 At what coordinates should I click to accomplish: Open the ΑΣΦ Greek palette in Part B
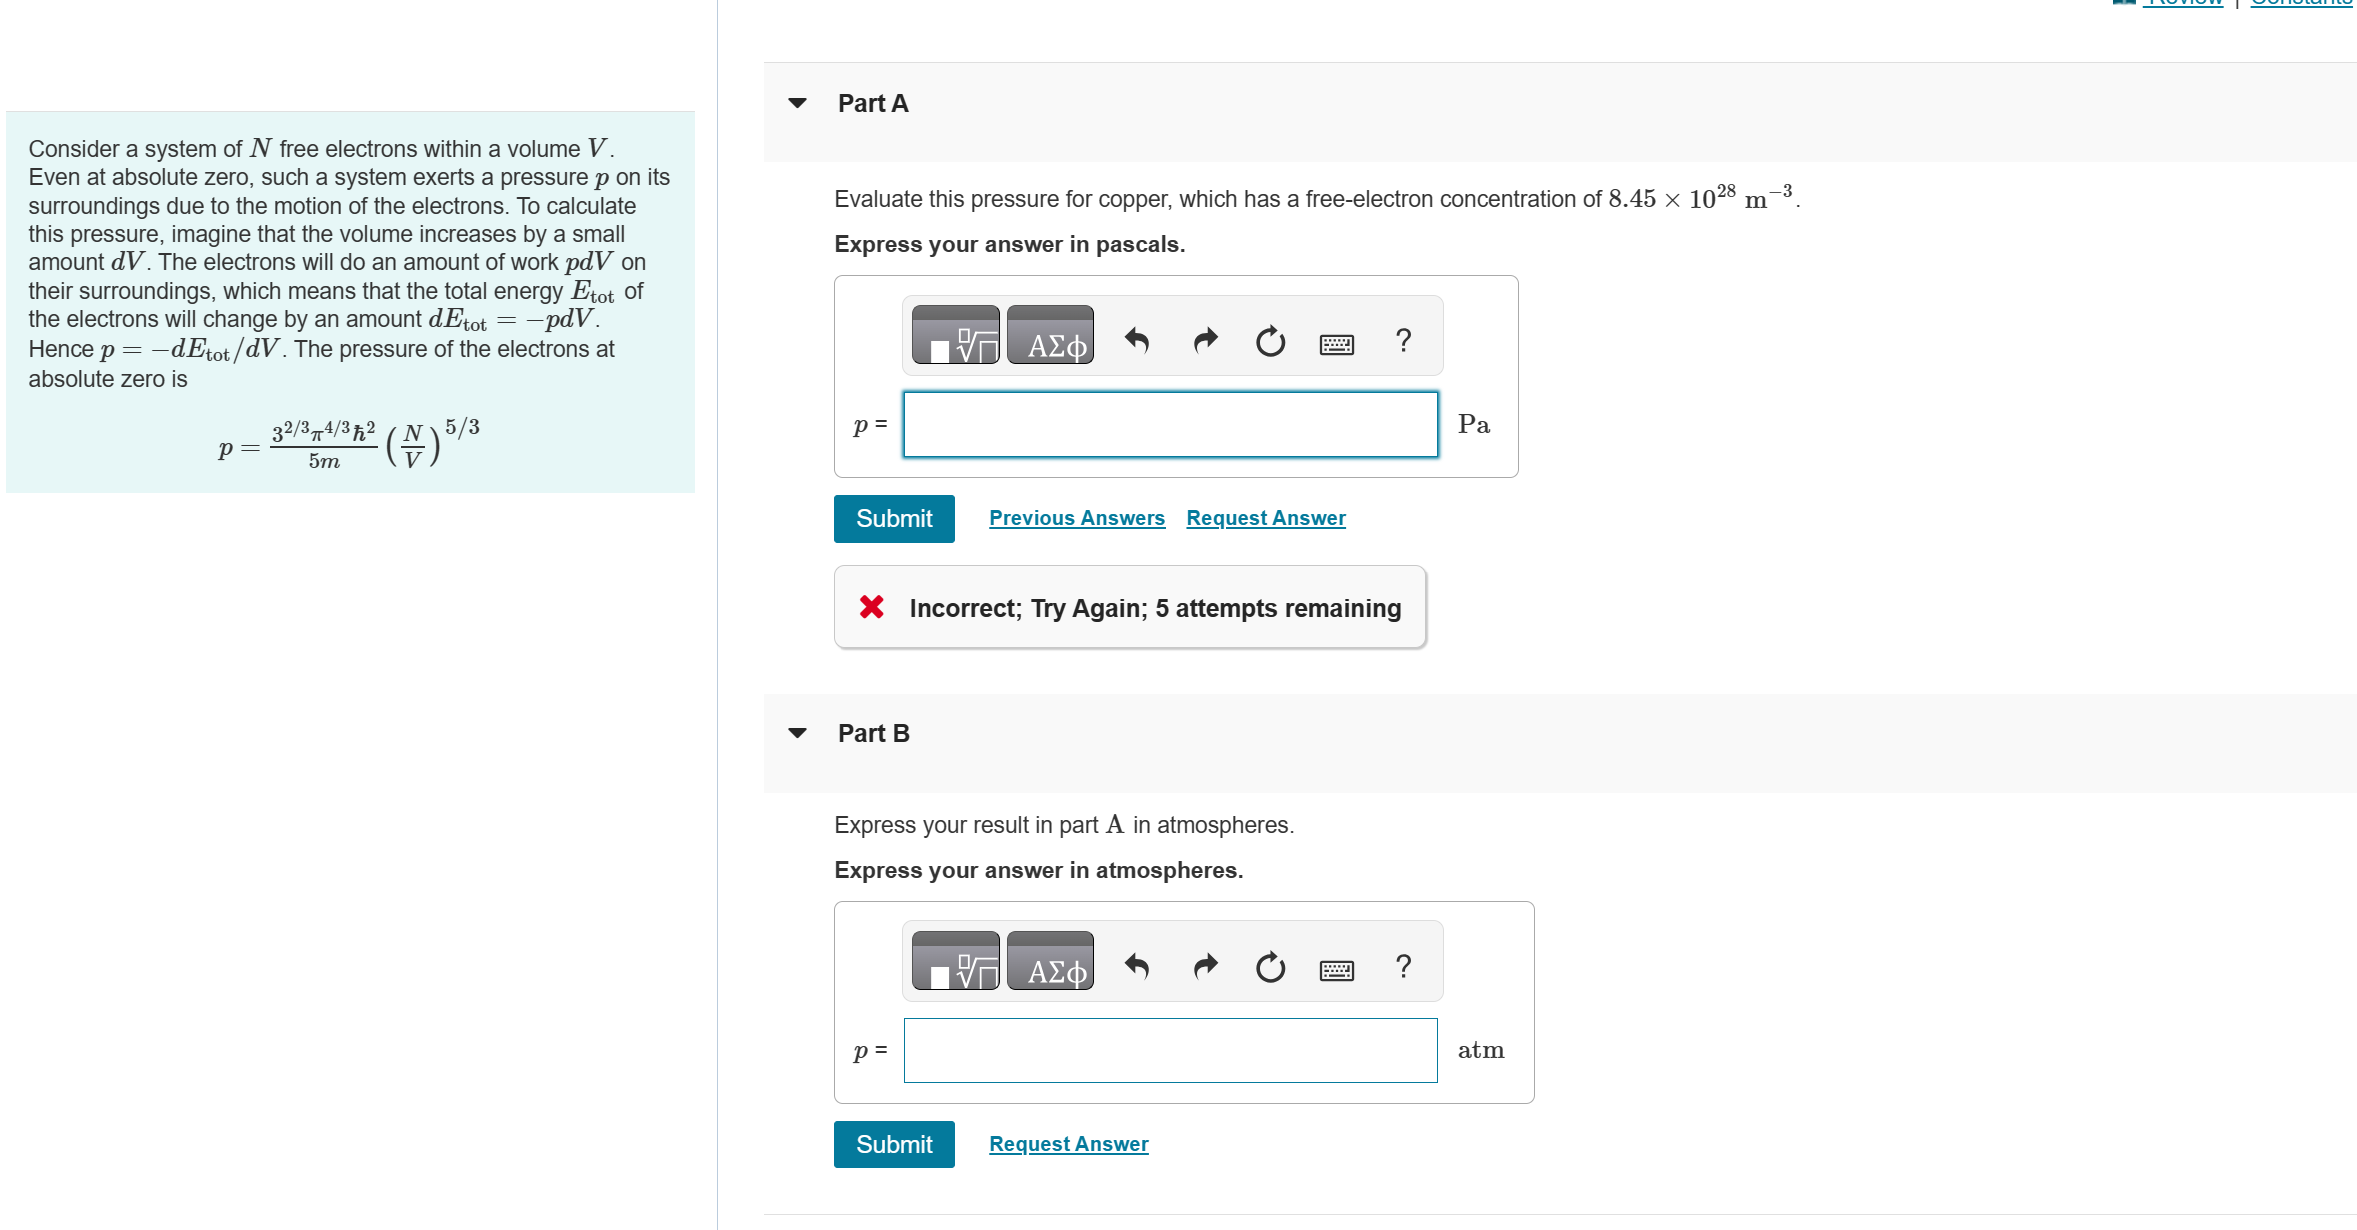pos(1051,962)
